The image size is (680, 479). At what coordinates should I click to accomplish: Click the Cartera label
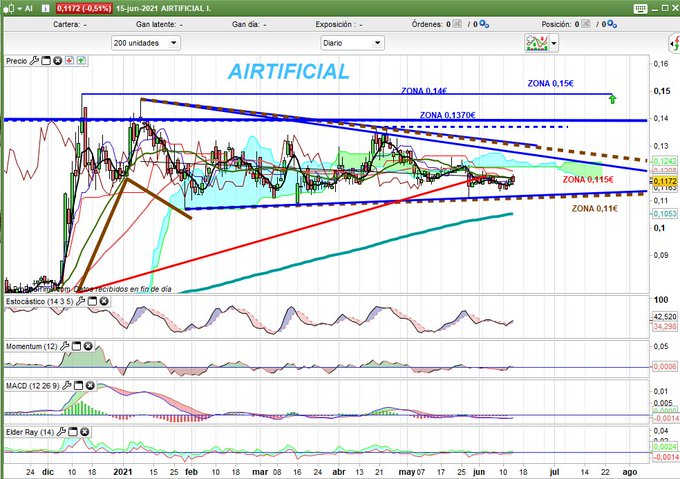click(66, 24)
